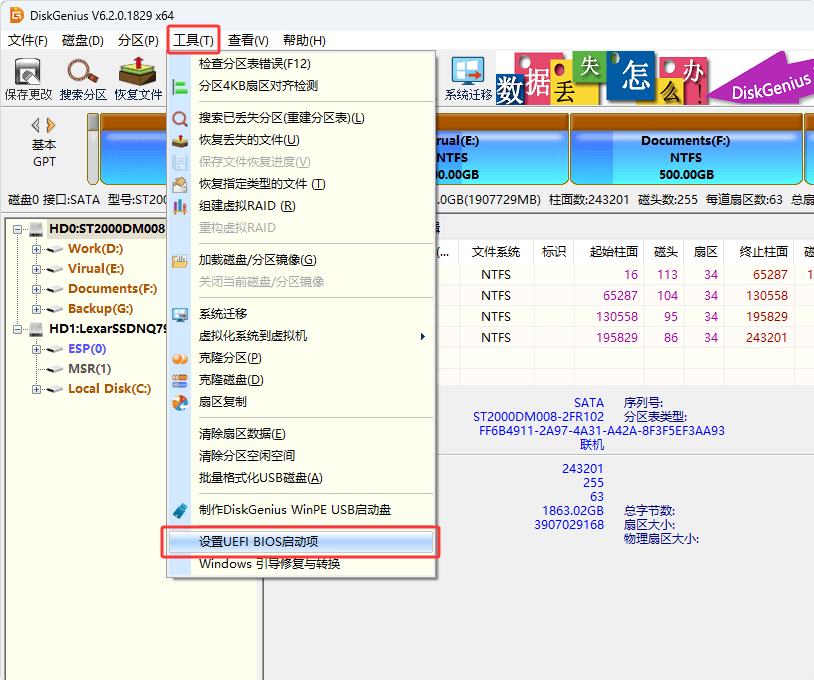
Task: Expand the Backup(G:) partition node
Action: [x=36, y=309]
